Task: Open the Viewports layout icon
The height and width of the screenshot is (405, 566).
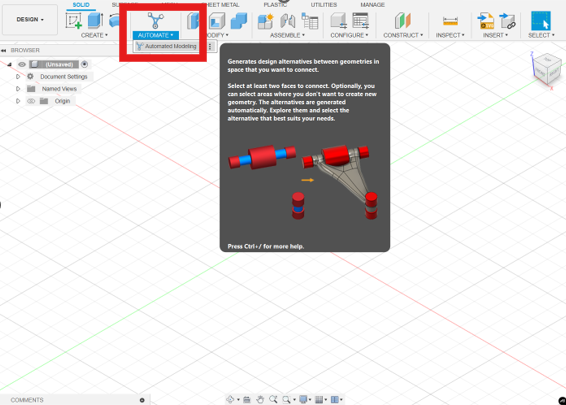Action: pos(335,399)
